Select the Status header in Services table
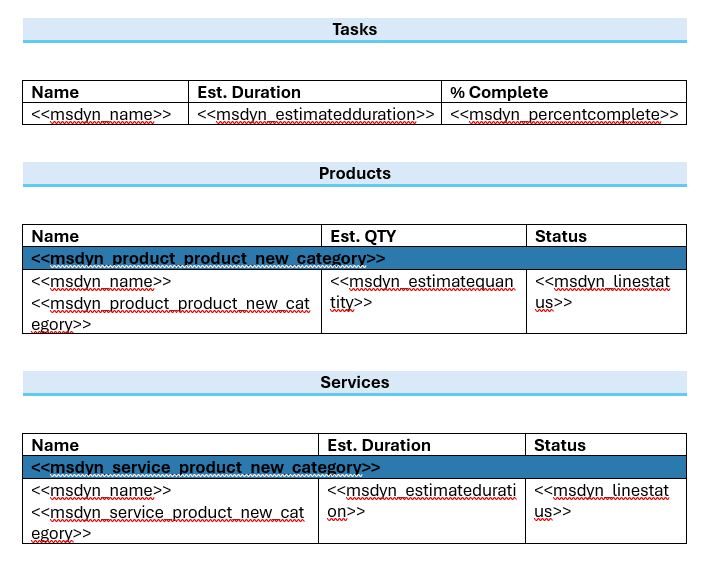Image resolution: width=711 pixels, height=564 pixels. pyautogui.click(x=560, y=445)
